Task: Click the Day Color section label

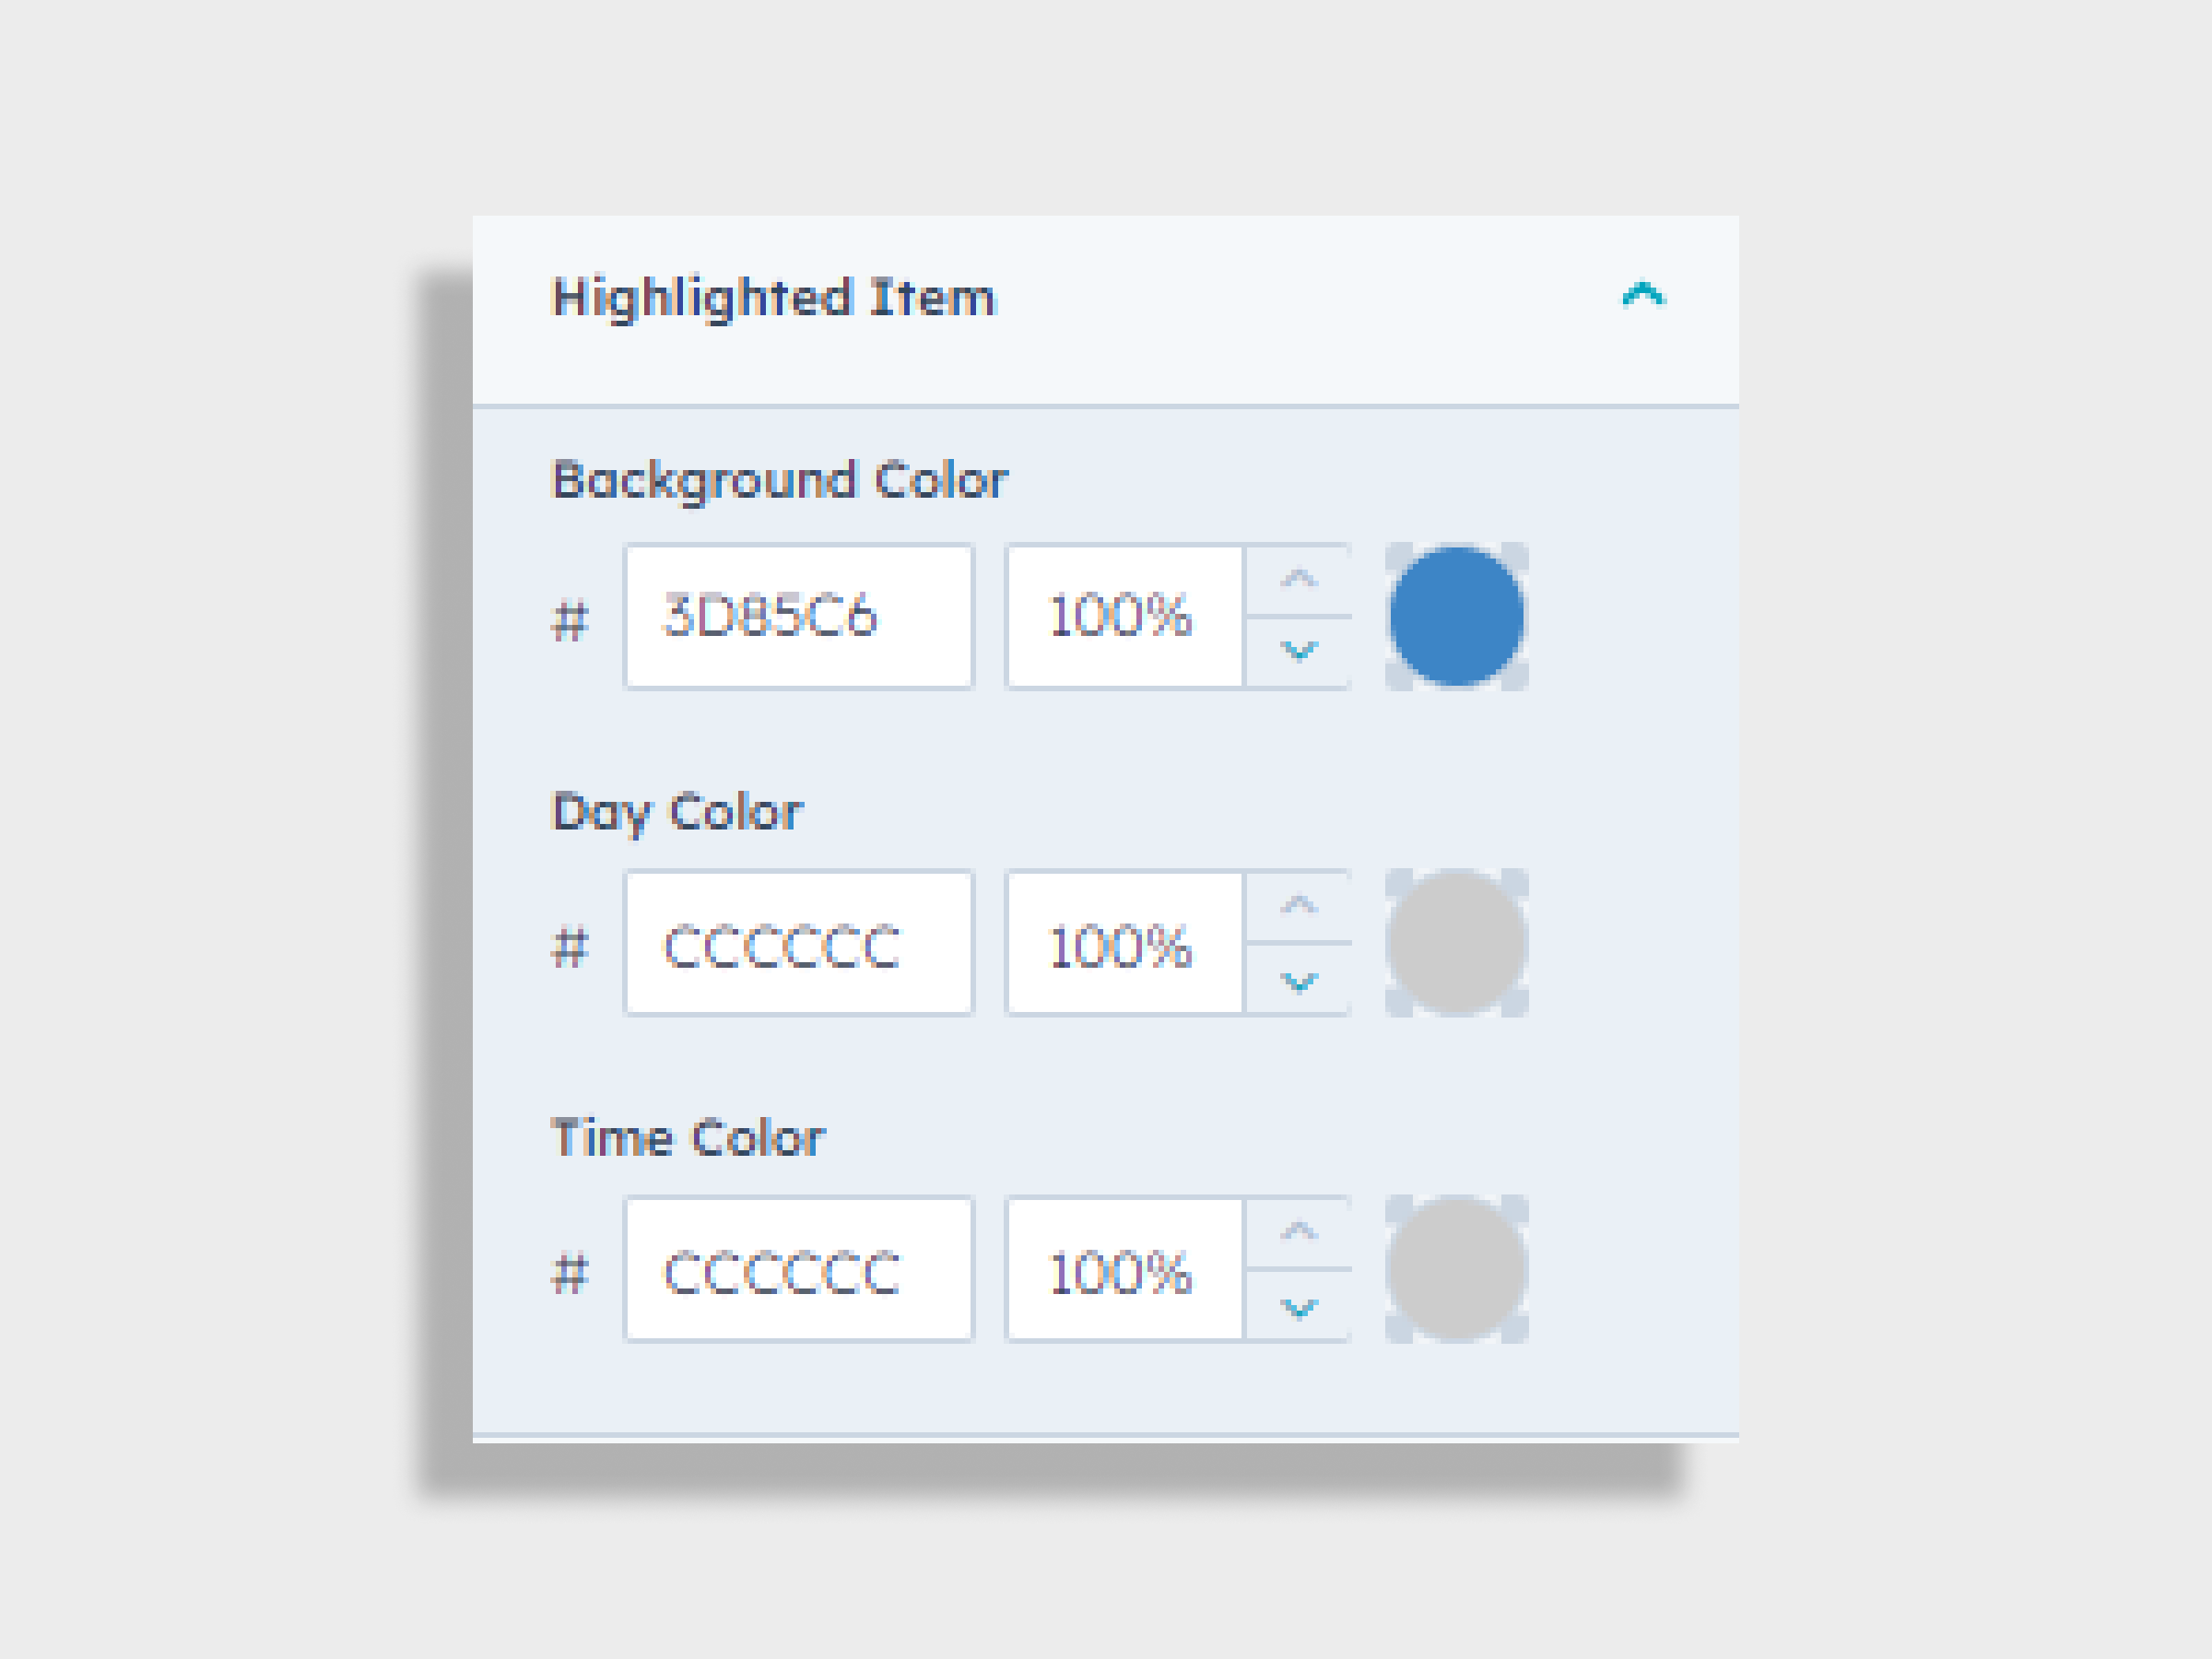Action: pos(678,812)
